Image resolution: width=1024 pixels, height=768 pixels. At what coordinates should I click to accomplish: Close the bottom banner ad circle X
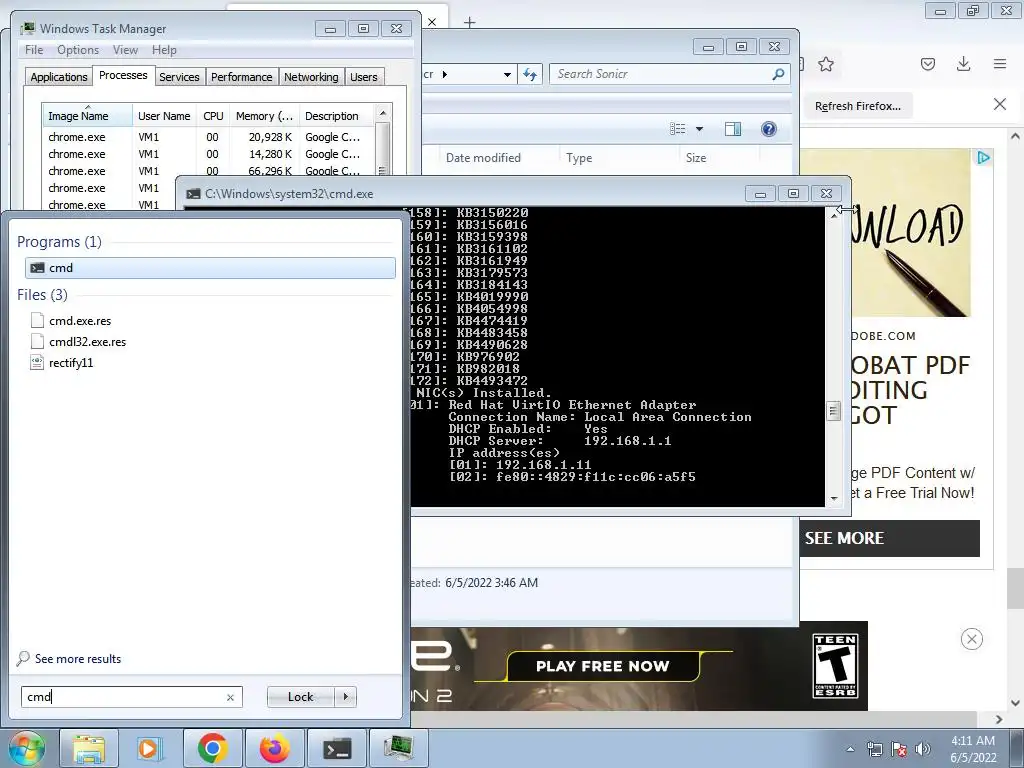point(972,639)
